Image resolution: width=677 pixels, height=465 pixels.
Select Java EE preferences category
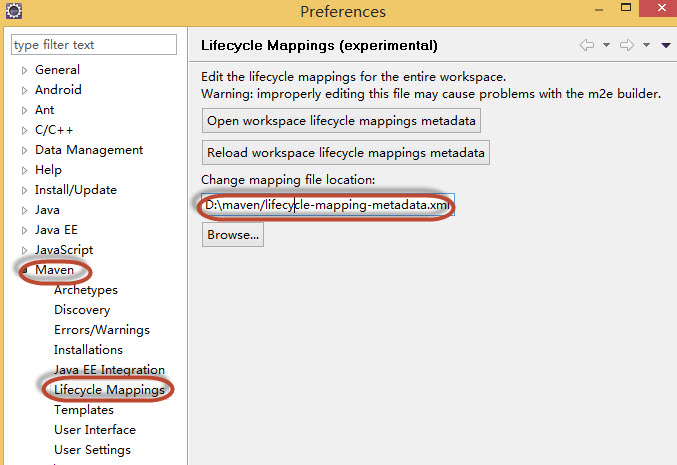tap(56, 230)
